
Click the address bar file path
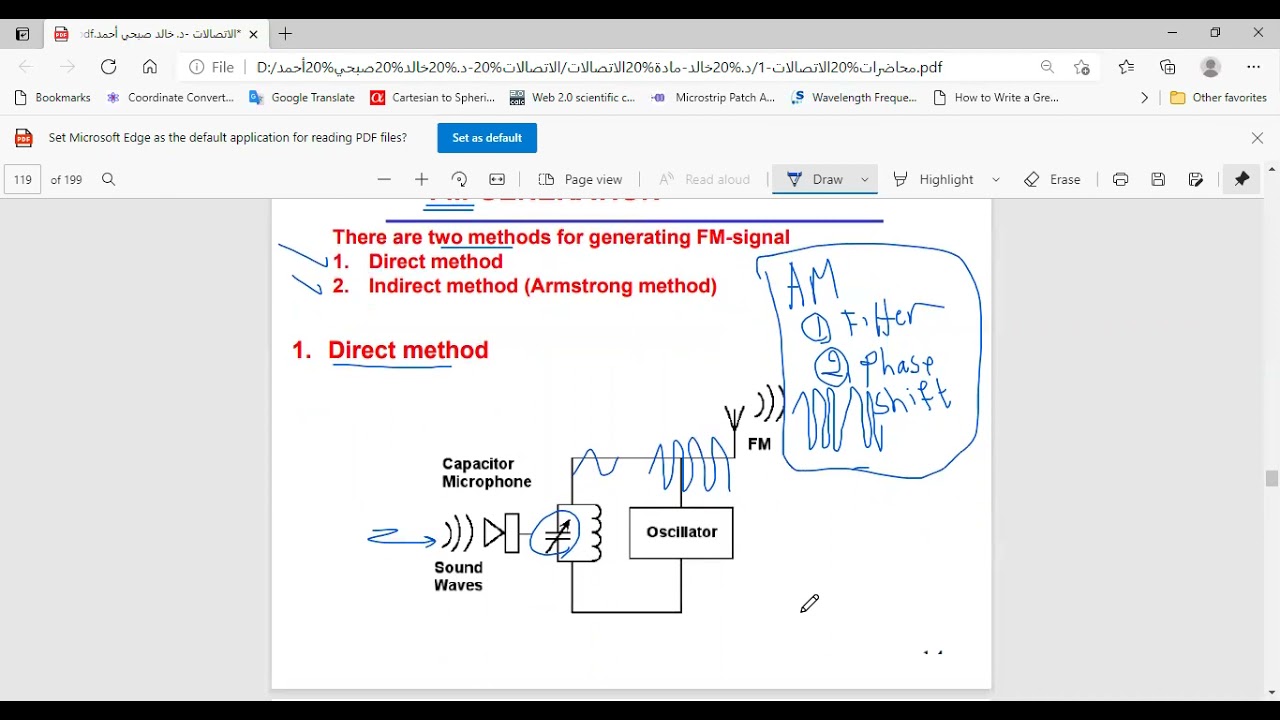pyautogui.click(x=600, y=67)
